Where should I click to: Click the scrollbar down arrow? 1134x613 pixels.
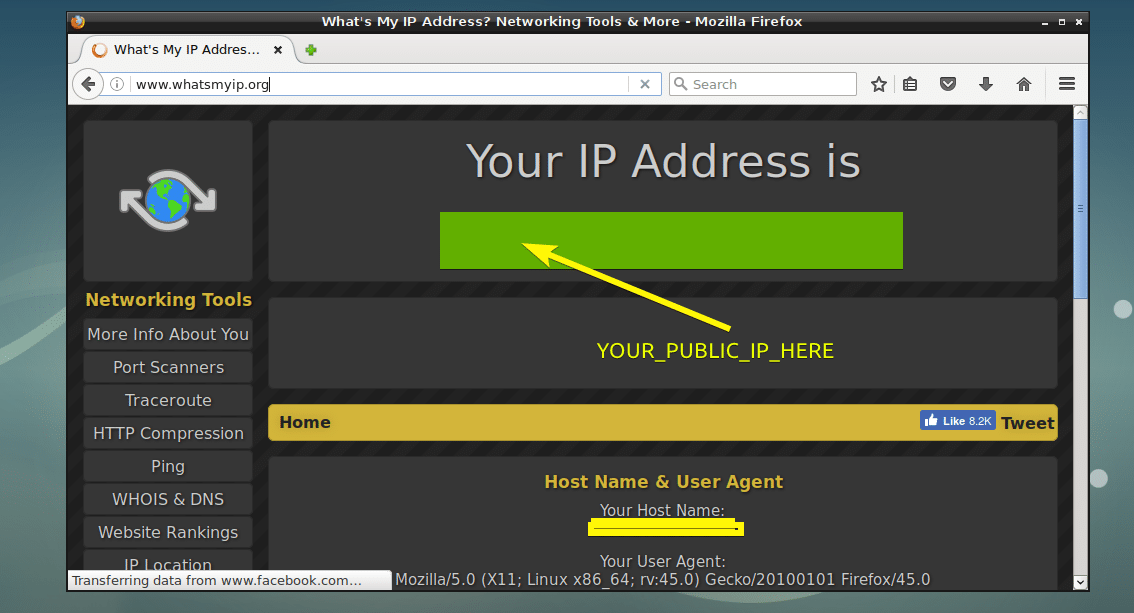pyautogui.click(x=1080, y=582)
